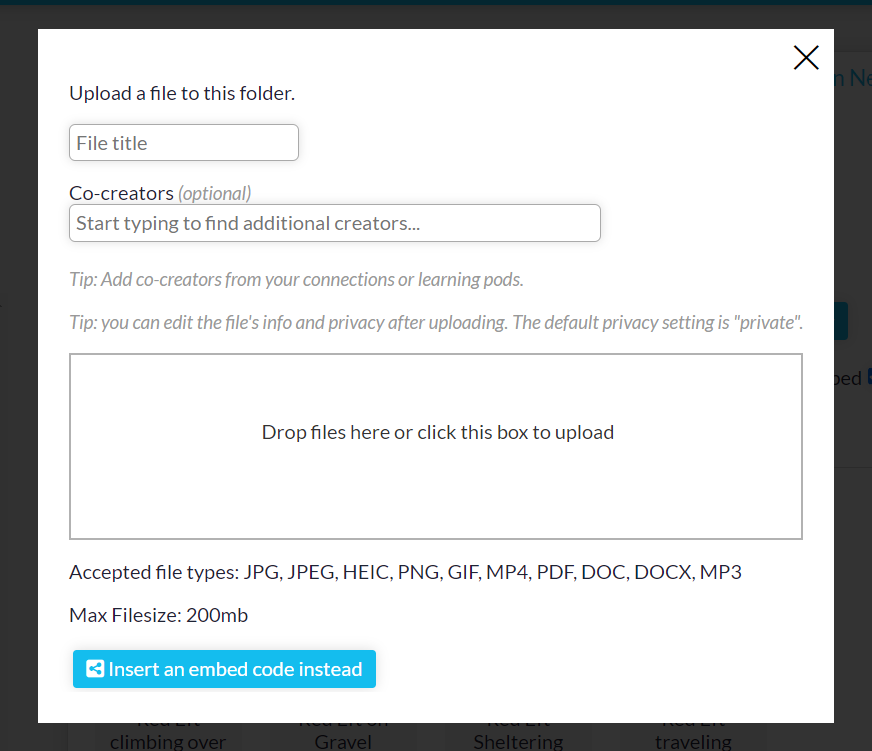Viewport: 872px width, 751px height.
Task: Click the co-creators connections tip text
Action: [x=296, y=279]
